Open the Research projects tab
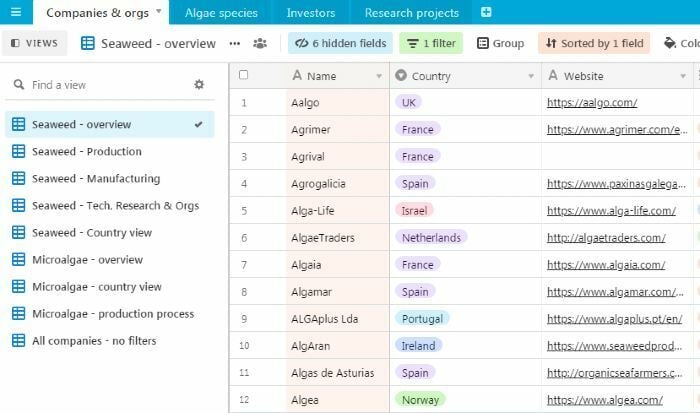This screenshot has width=700, height=413. [x=411, y=13]
